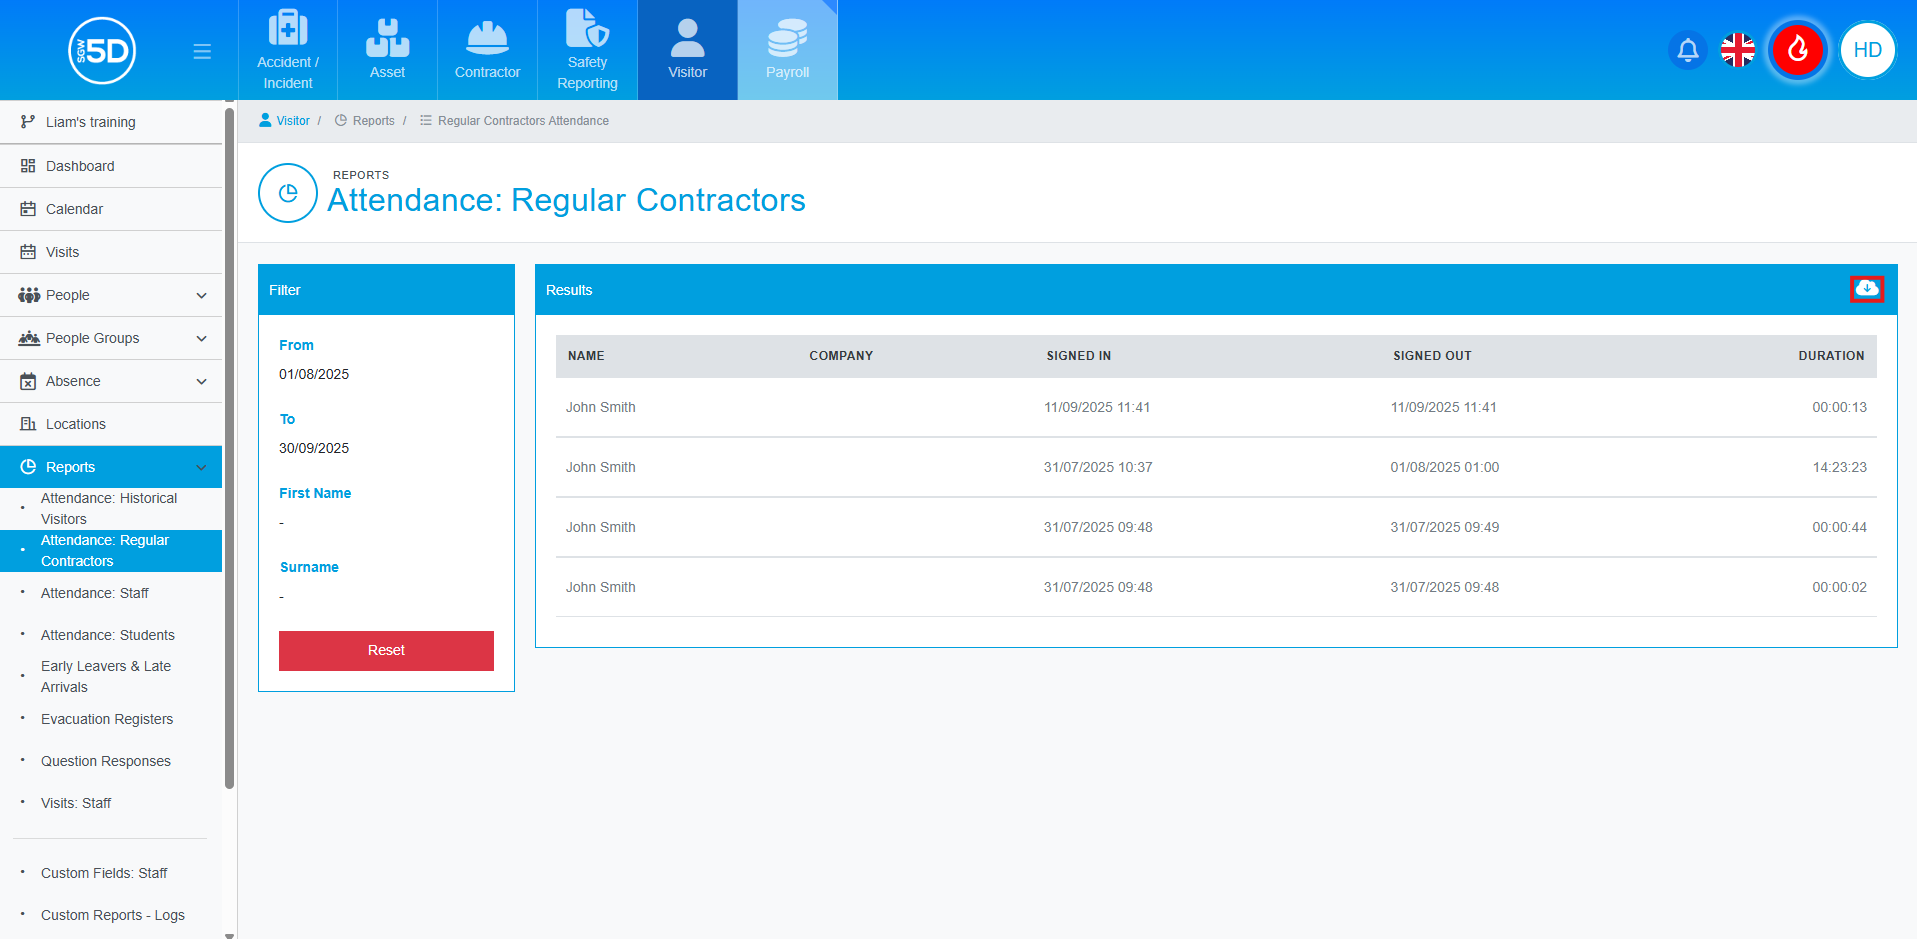
Task: Click duration 00:00:02
Action: 1840,587
